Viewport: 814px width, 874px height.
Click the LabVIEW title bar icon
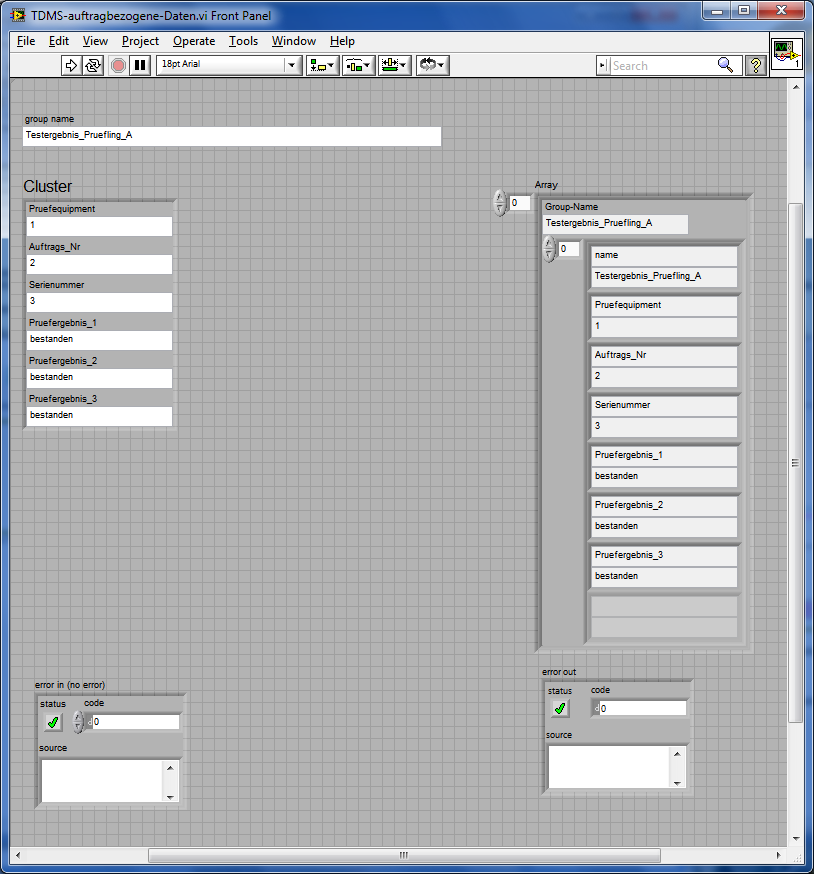(x=18, y=16)
